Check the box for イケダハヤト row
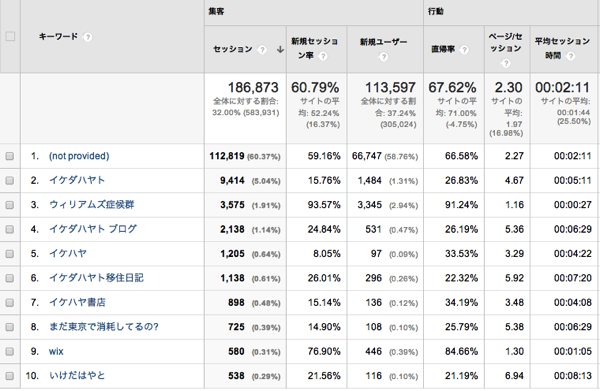600x391 pixels. tap(10, 180)
